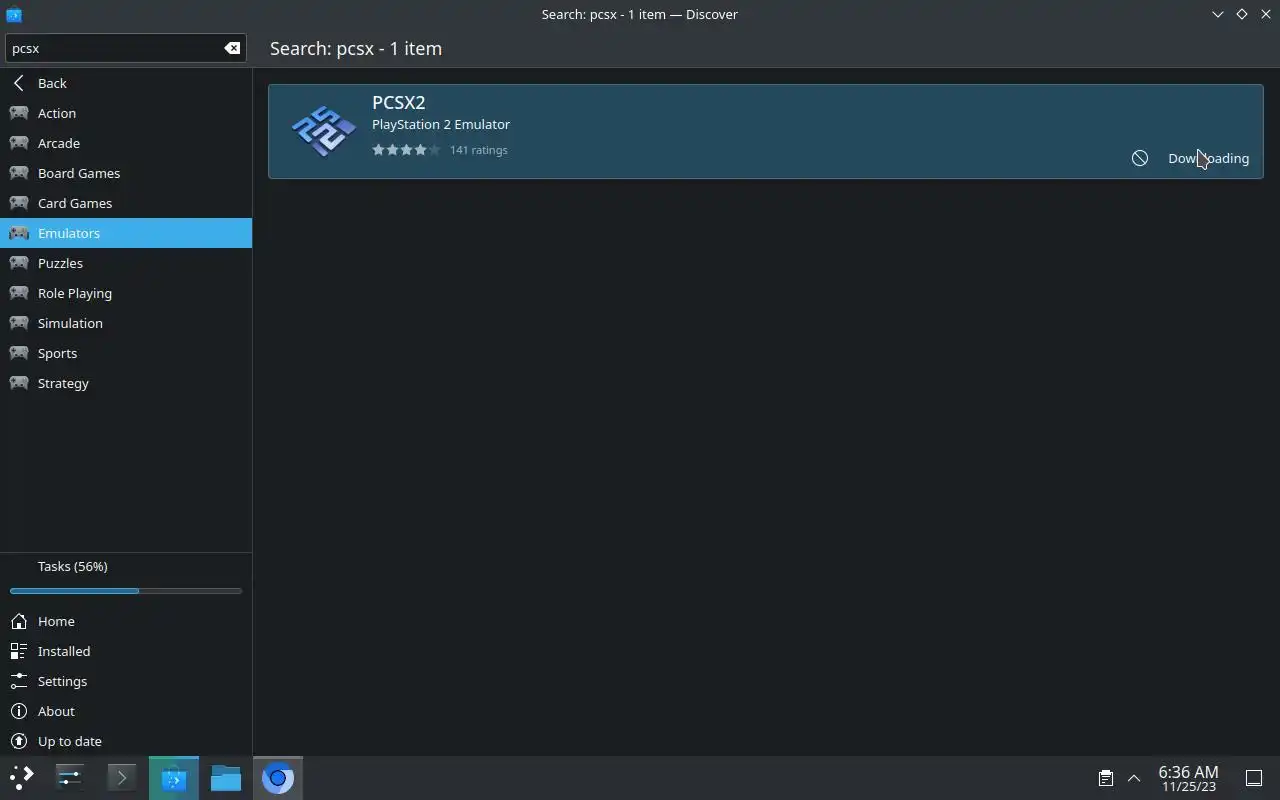1280x800 pixels.
Task: Open the Up to date updates page
Action: coord(126,741)
